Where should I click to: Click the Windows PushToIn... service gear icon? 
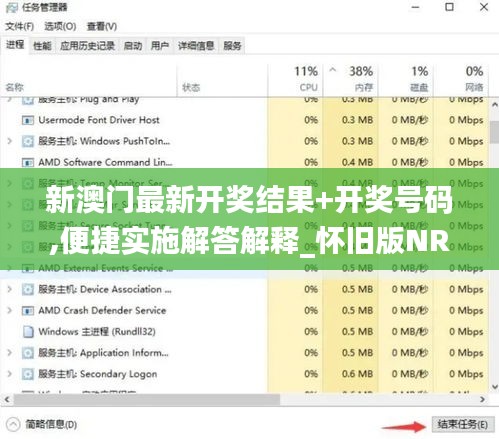coord(28,141)
